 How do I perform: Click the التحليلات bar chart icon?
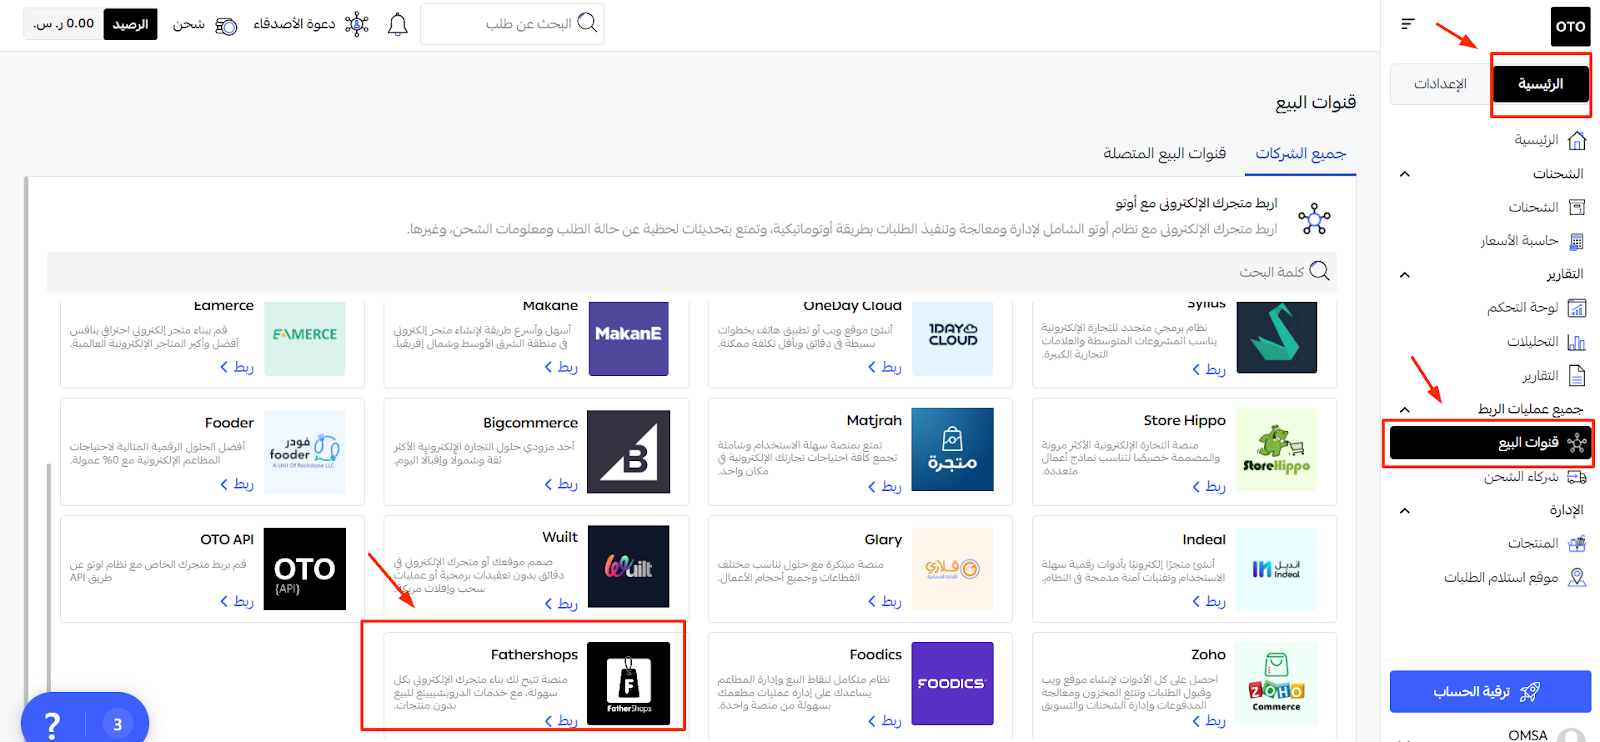click(1577, 342)
